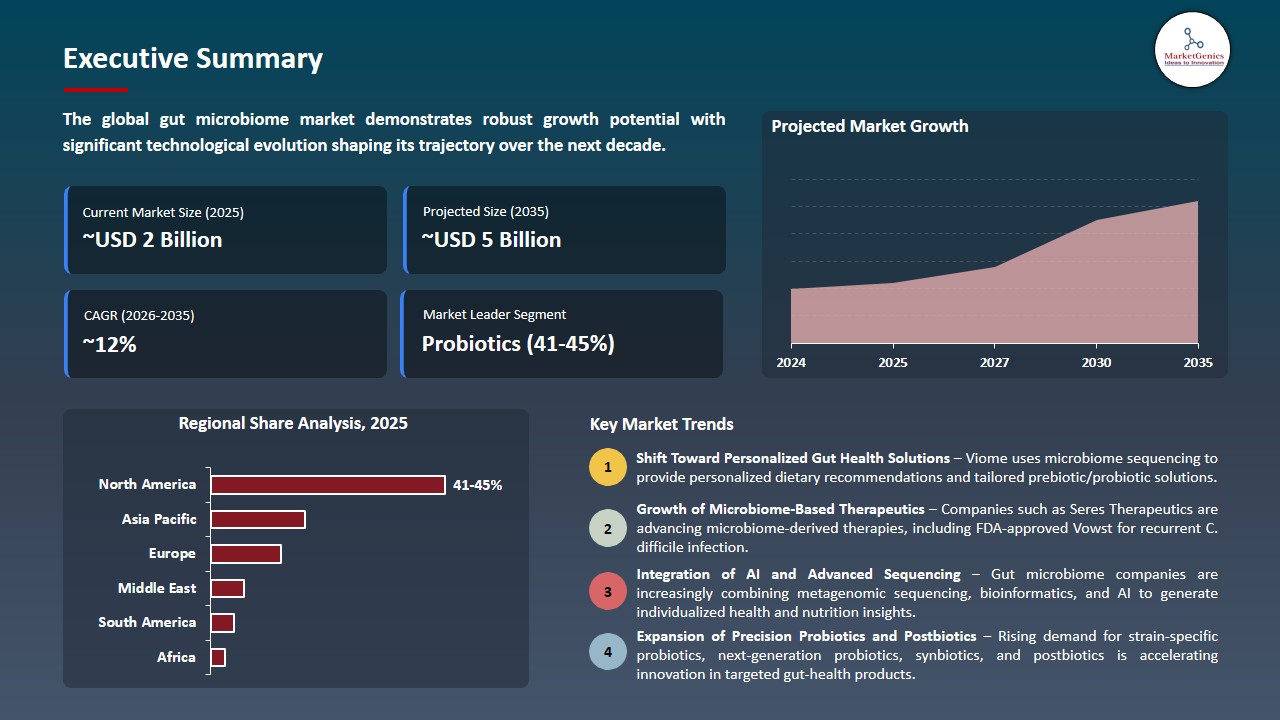
Task: Click the 2035 axis label
Action: [1197, 362]
